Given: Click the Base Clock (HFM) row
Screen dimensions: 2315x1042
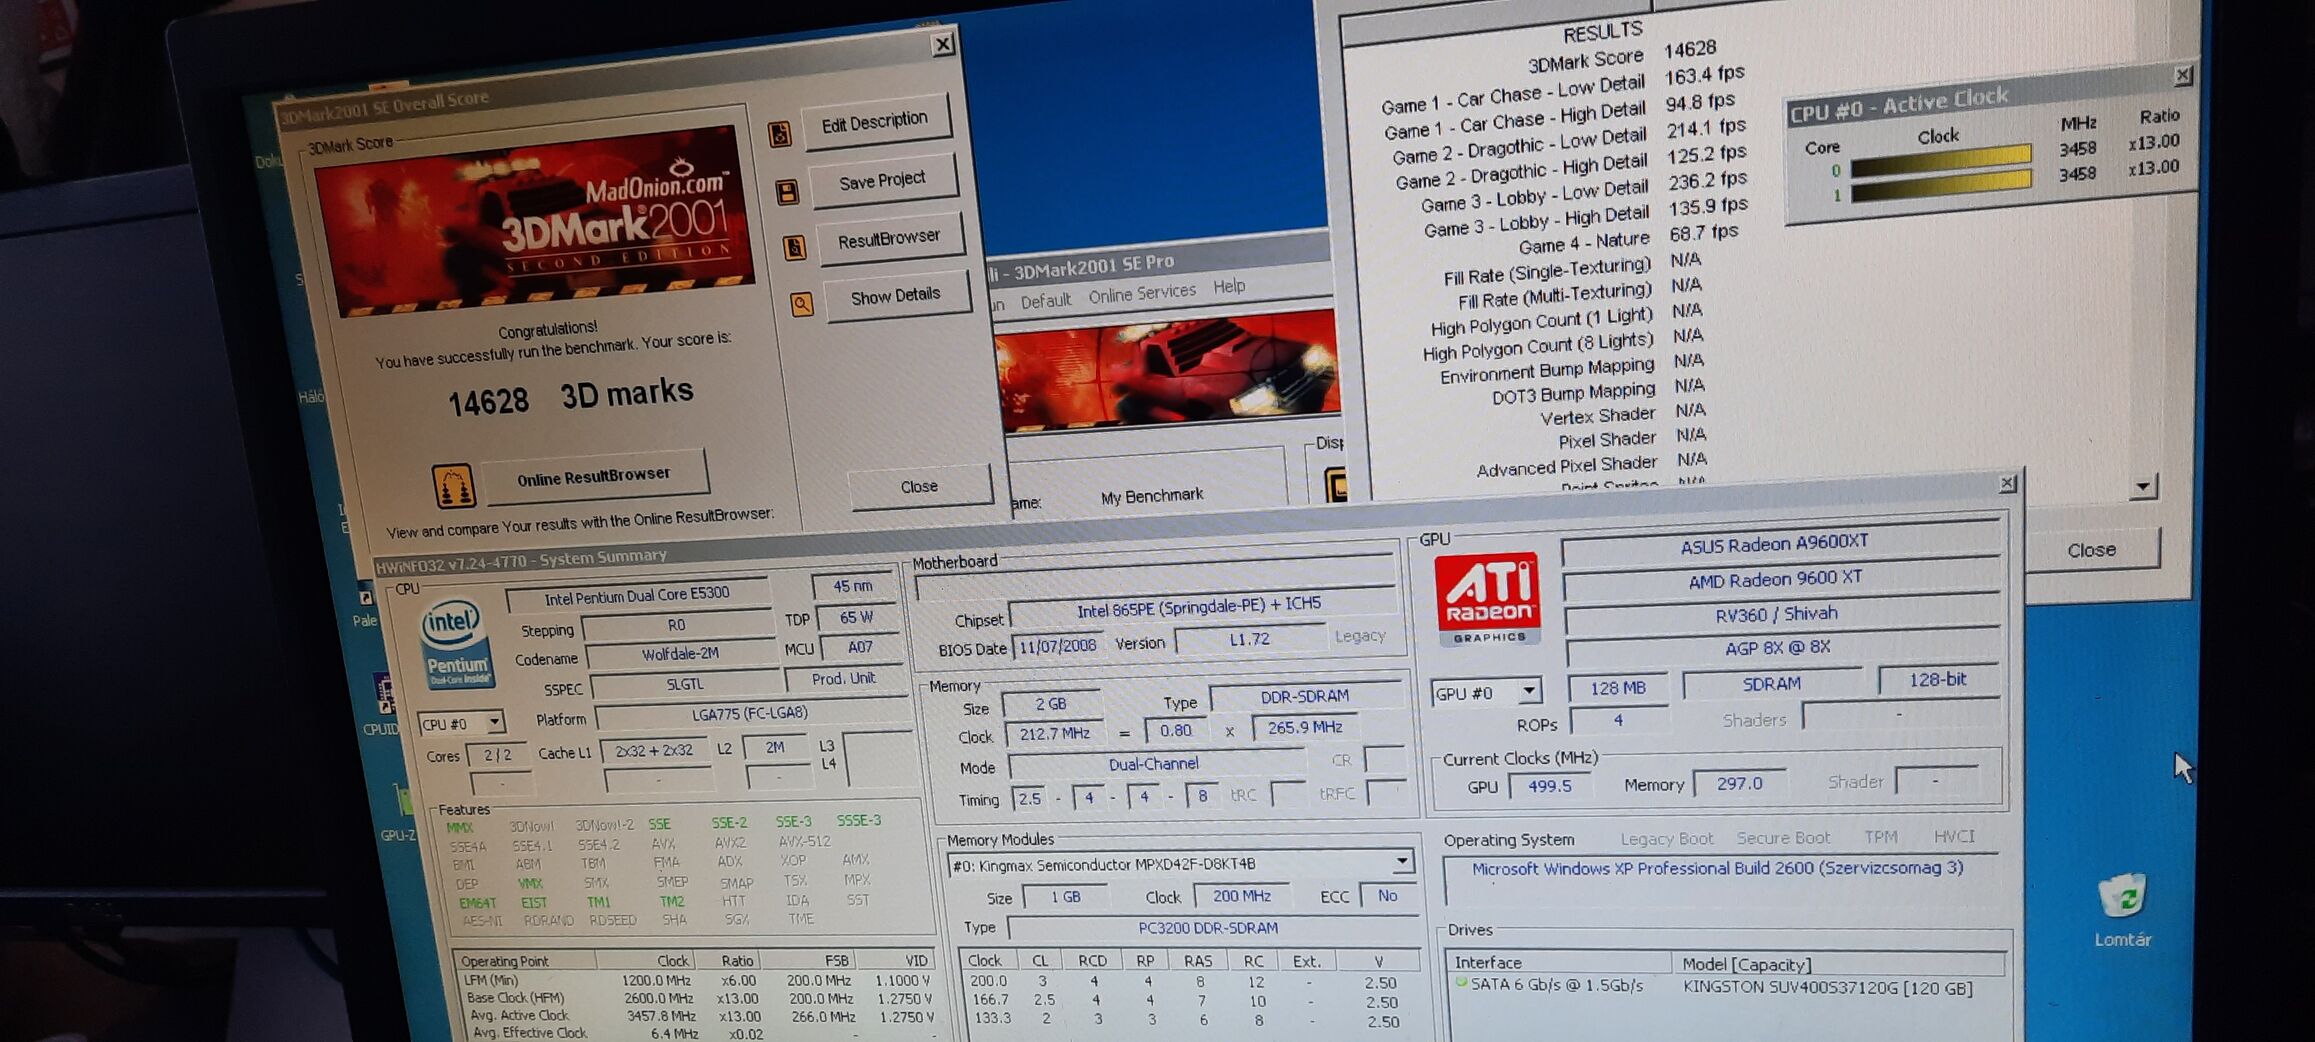Looking at the screenshot, I should [x=698, y=998].
